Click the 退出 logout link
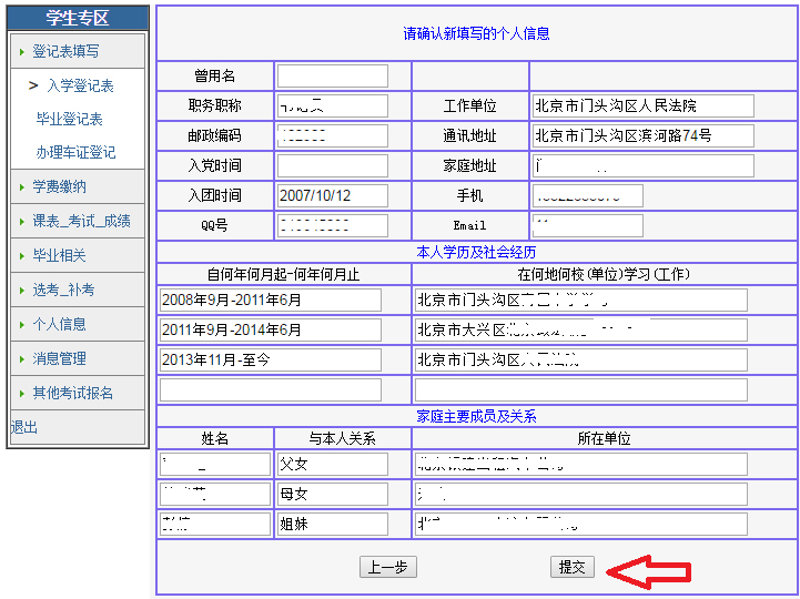 (x=24, y=427)
